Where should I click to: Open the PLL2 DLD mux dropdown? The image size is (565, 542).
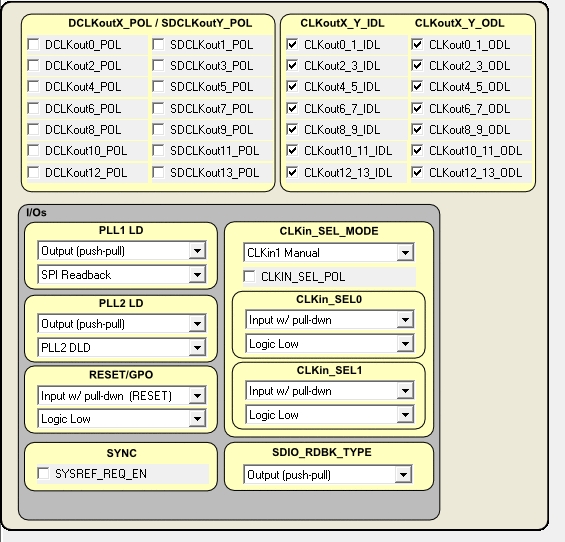pos(122,347)
